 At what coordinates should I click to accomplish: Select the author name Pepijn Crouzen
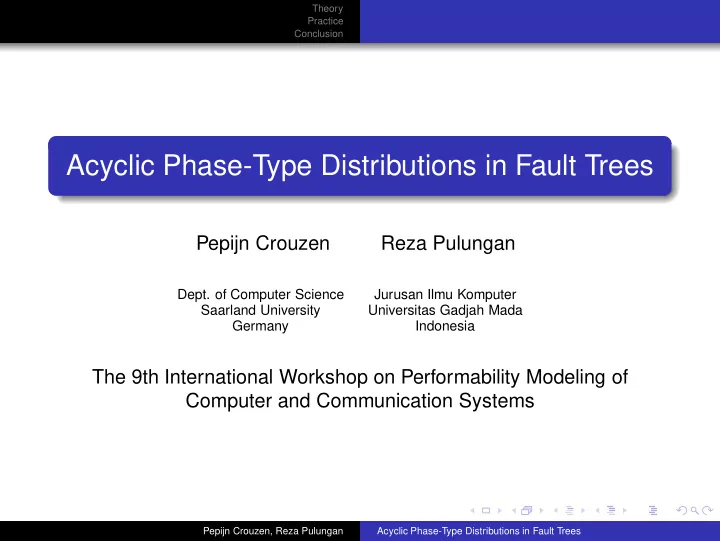(263, 243)
